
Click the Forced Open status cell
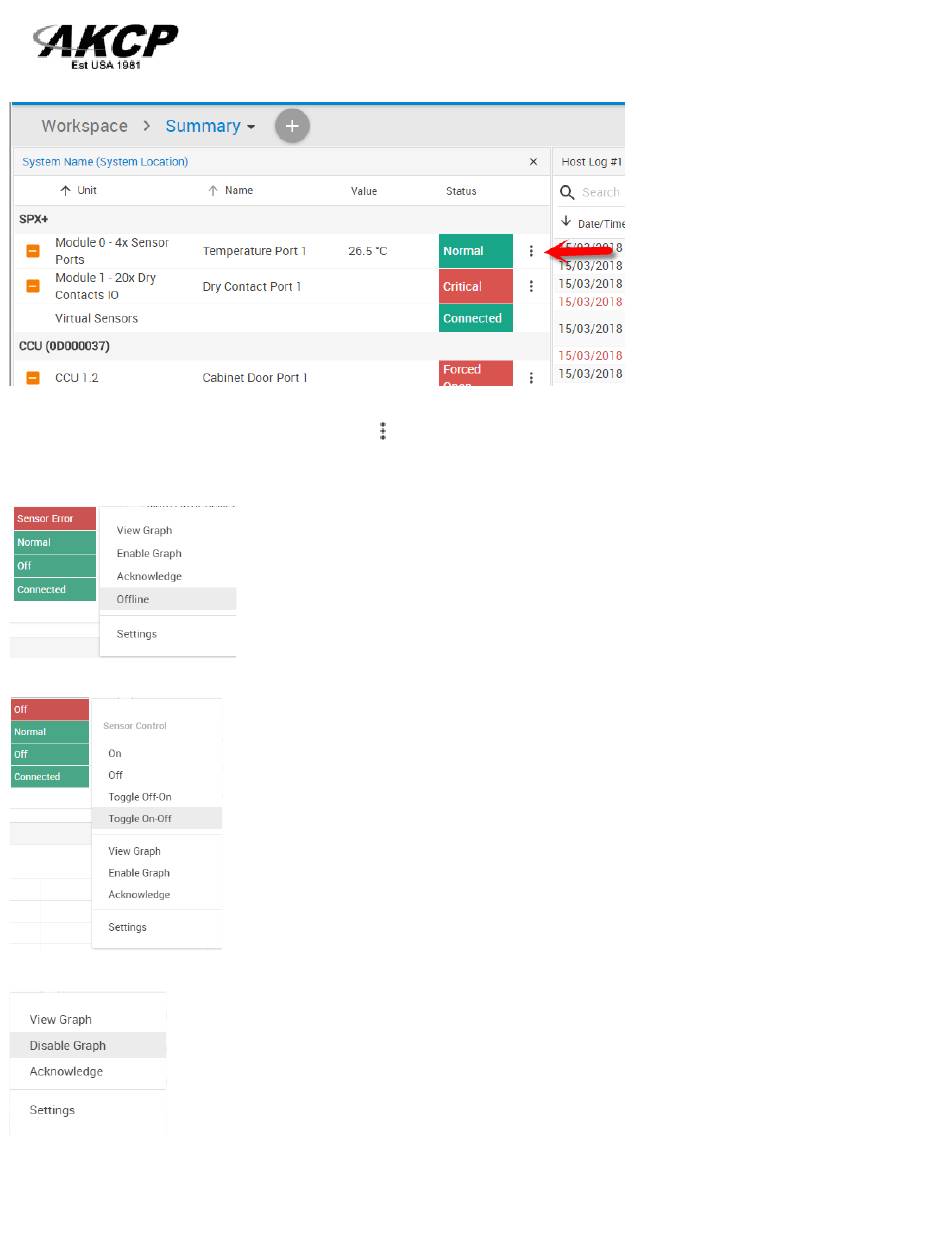476,374
